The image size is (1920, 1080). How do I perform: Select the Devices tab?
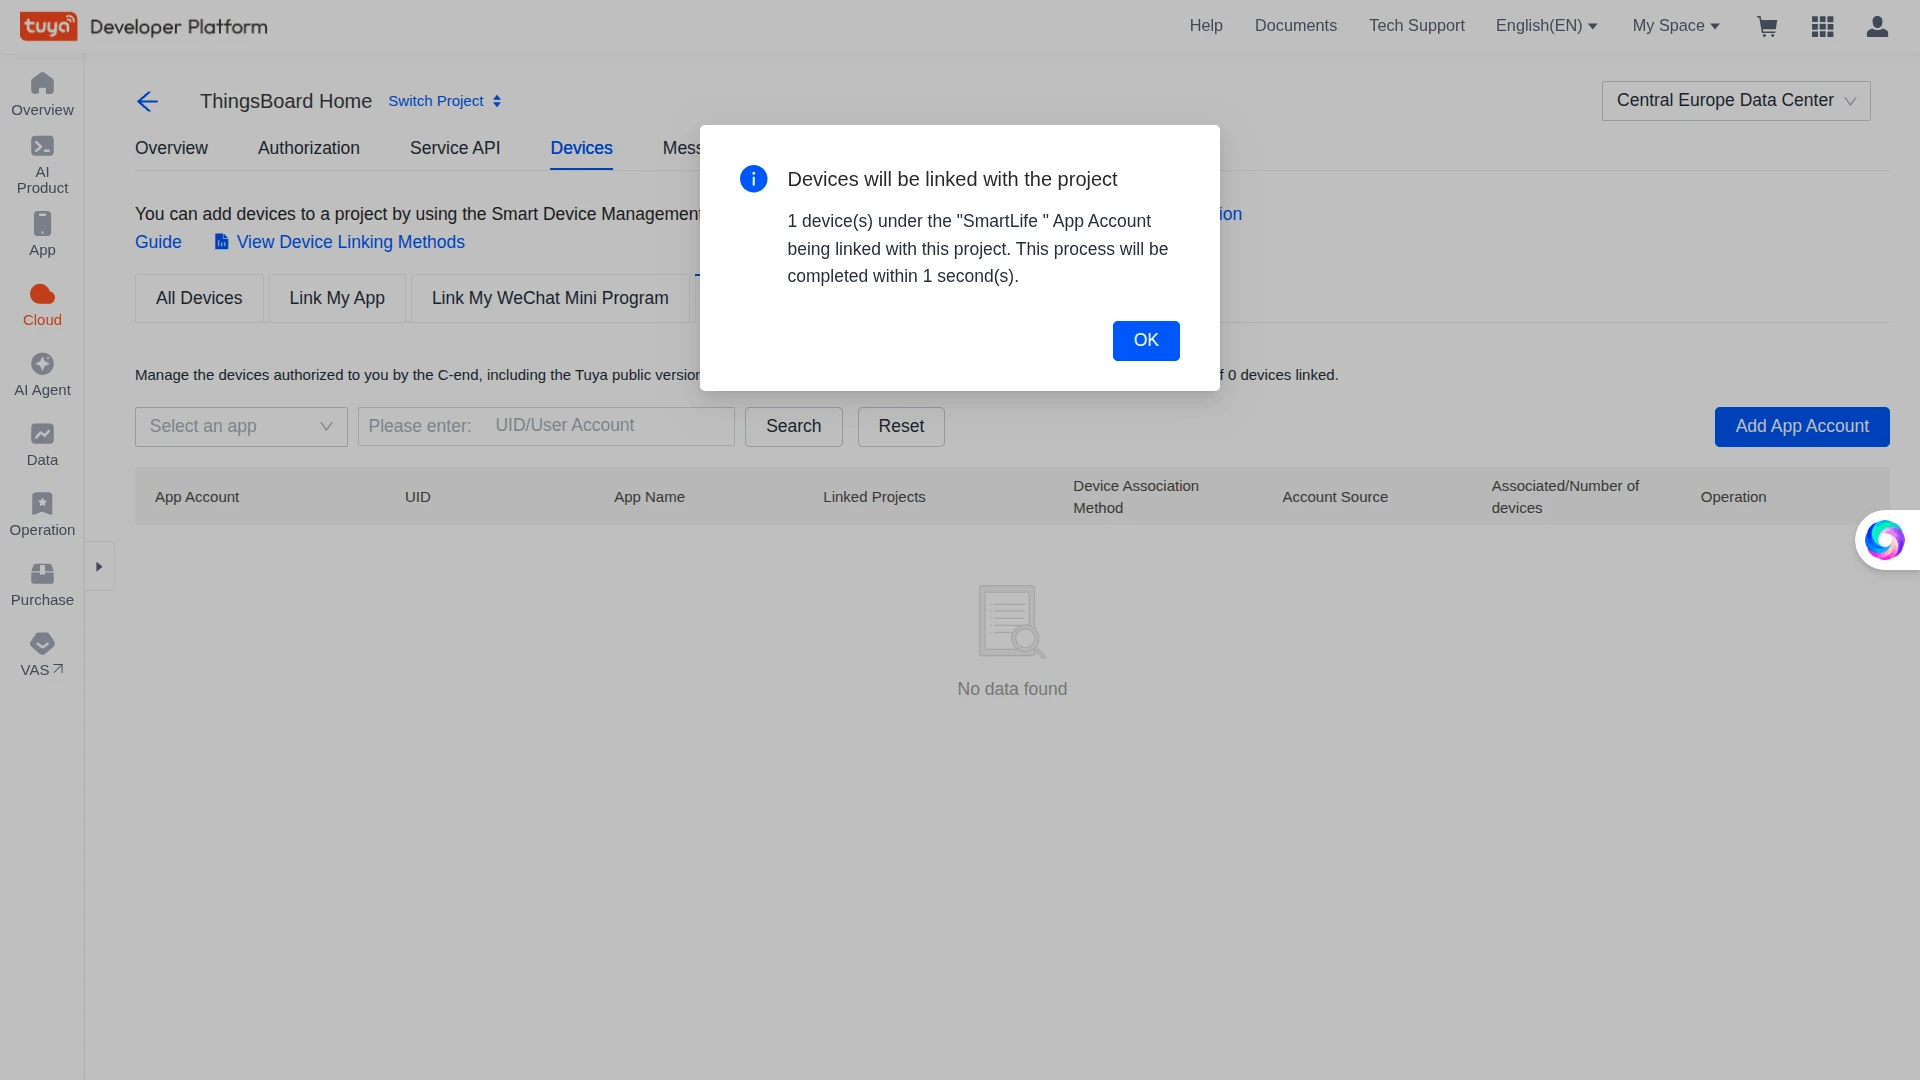point(581,148)
